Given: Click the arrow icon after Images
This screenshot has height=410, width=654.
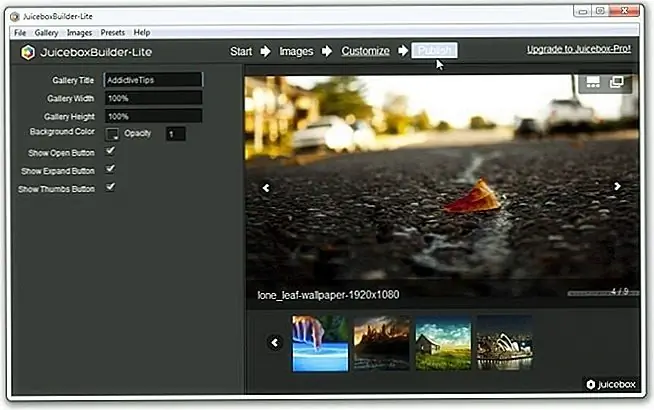Looking at the screenshot, I should 327,51.
